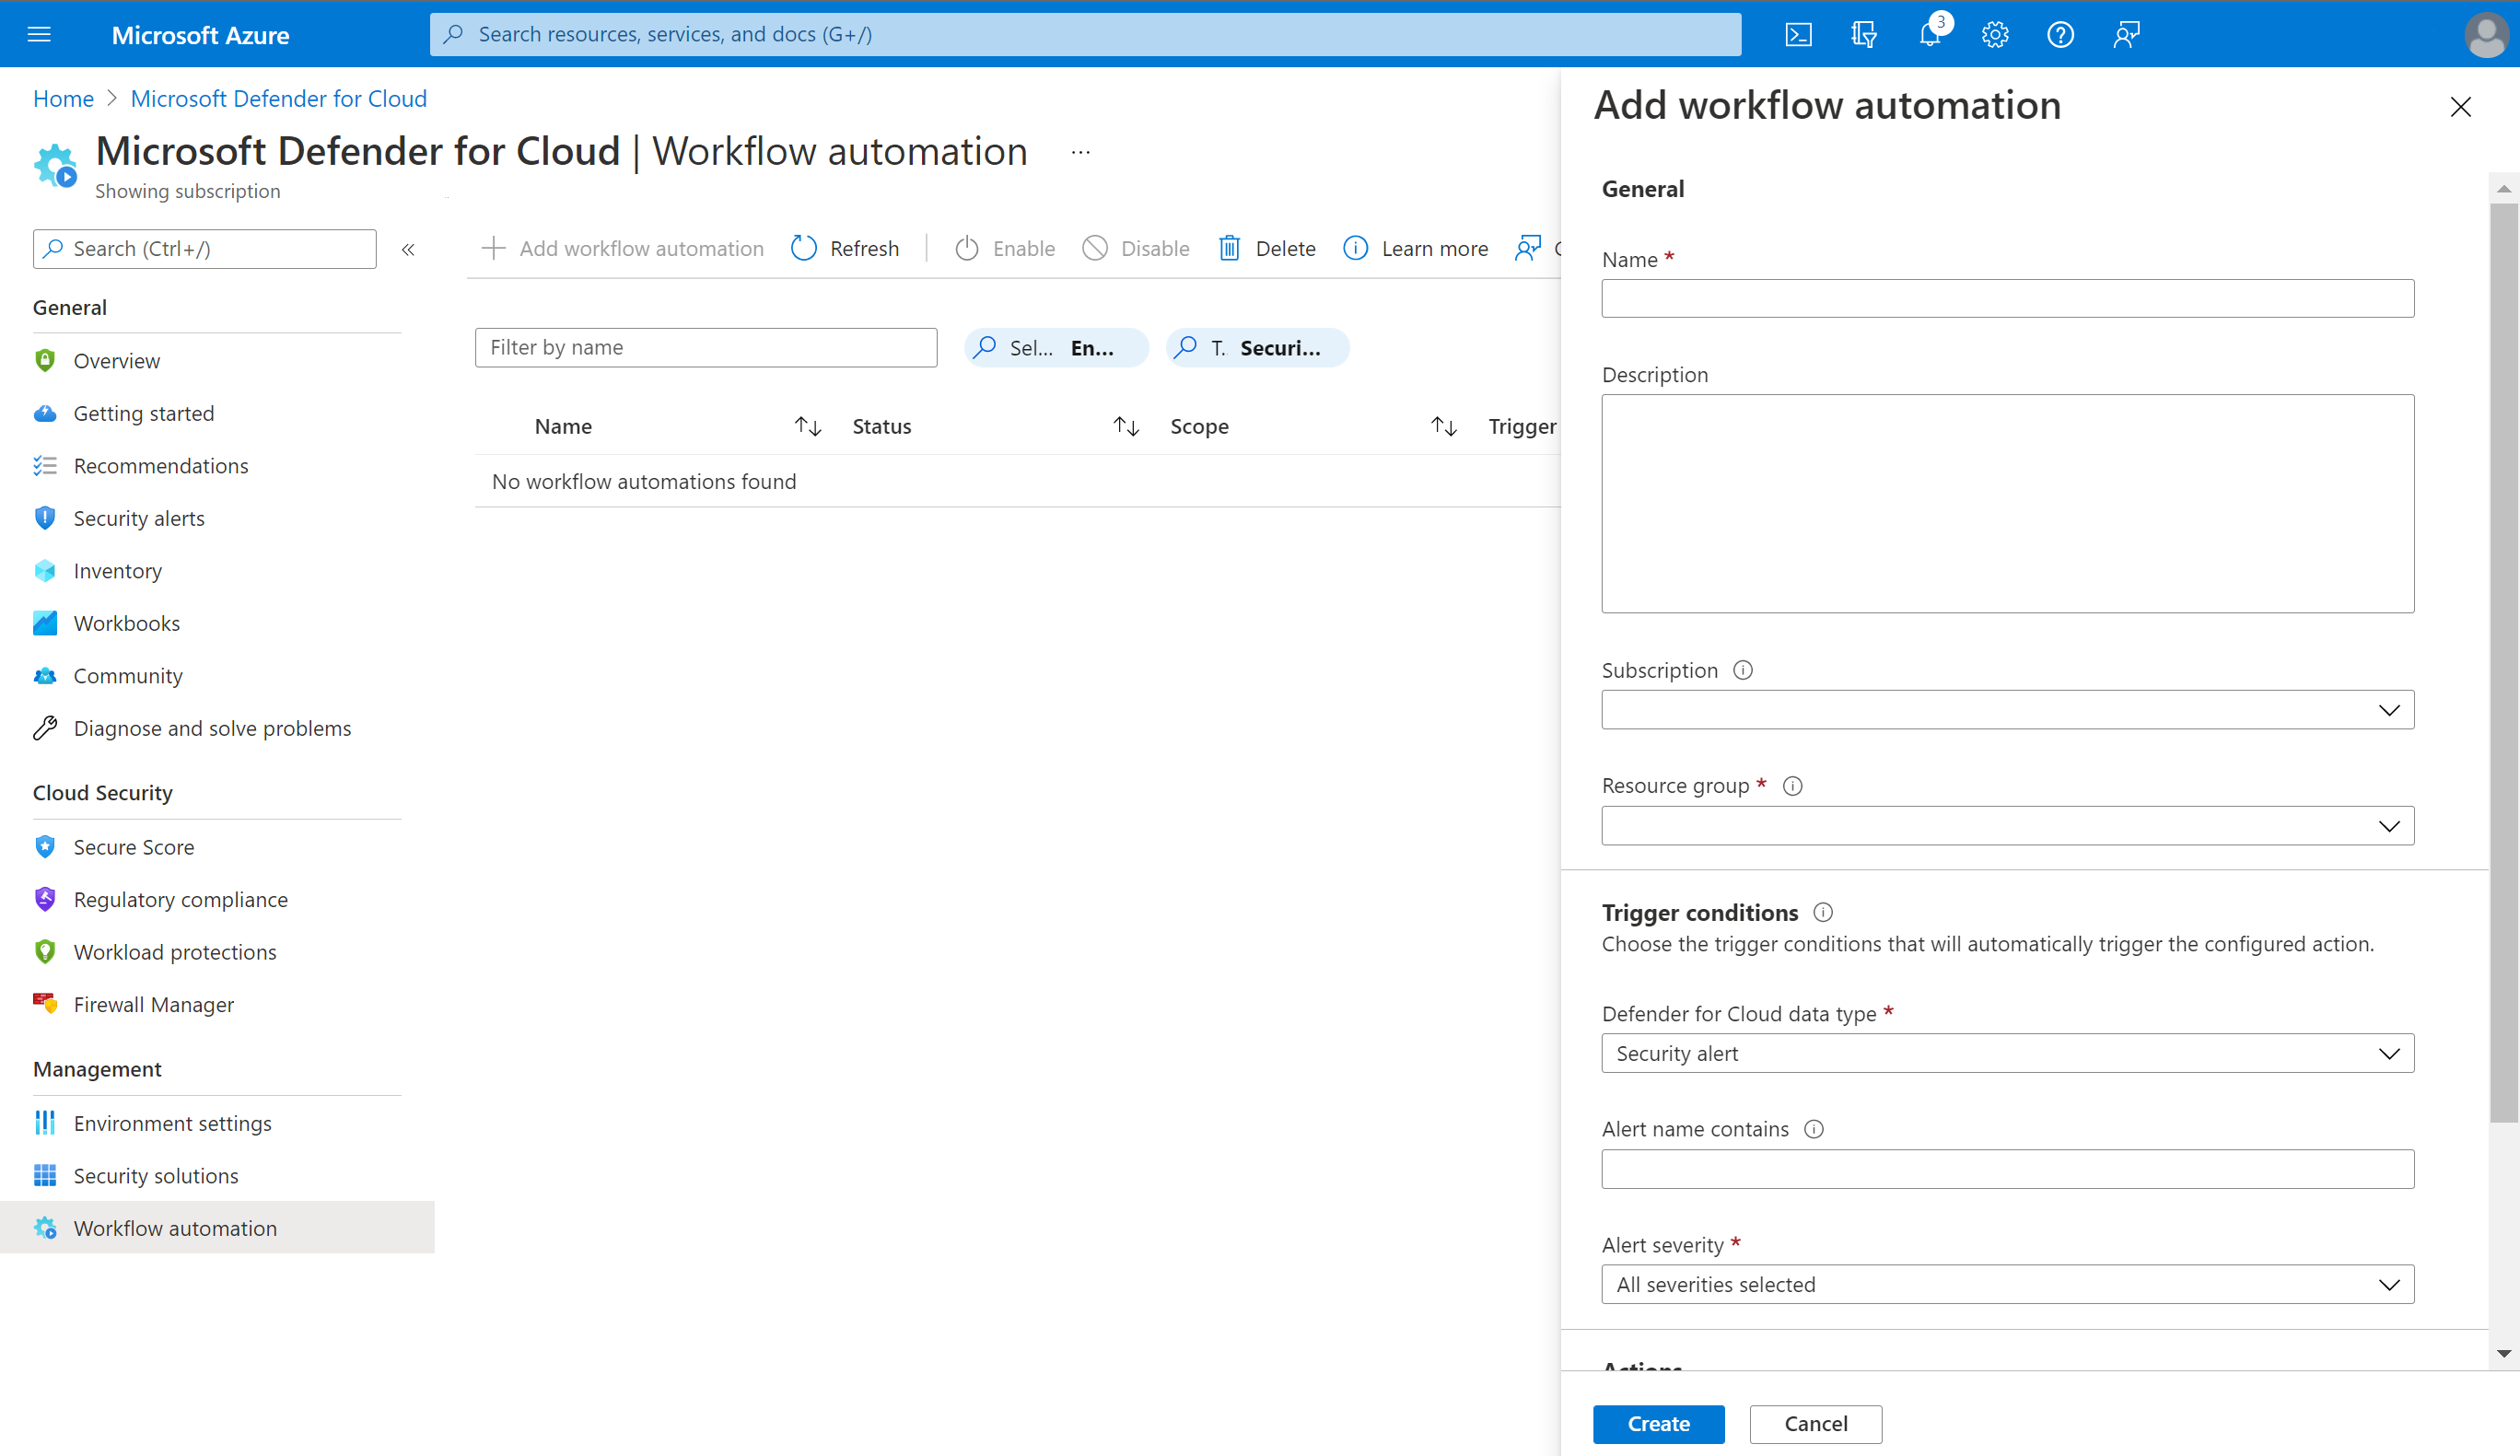The image size is (2520, 1456).
Task: Launch Cloud Shell from top bar
Action: (x=1798, y=34)
